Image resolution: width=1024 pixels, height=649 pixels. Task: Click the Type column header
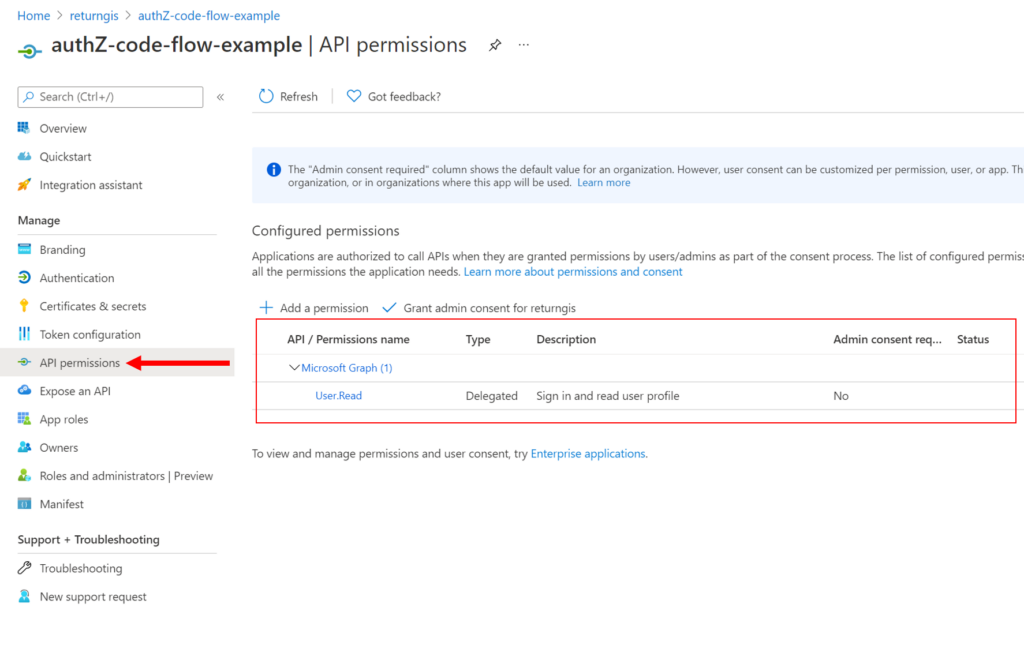[477, 340]
